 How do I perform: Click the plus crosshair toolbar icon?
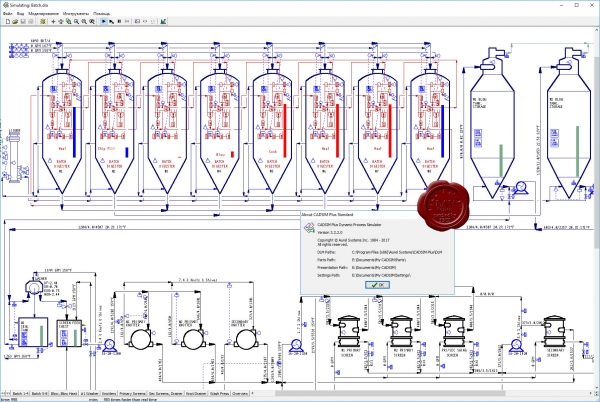point(53,22)
